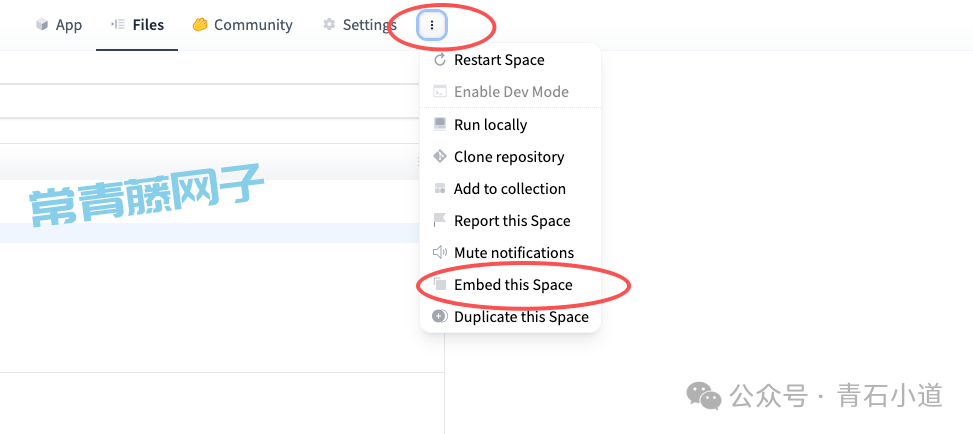
Task: Open the Settings tab
Action: (359, 25)
